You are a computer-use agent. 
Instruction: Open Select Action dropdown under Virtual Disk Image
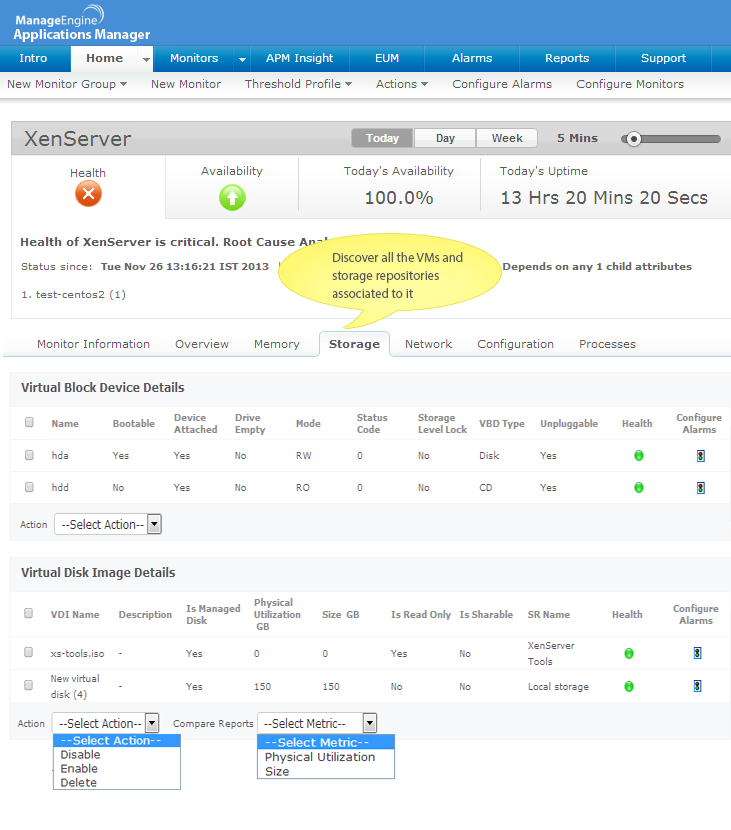point(105,723)
